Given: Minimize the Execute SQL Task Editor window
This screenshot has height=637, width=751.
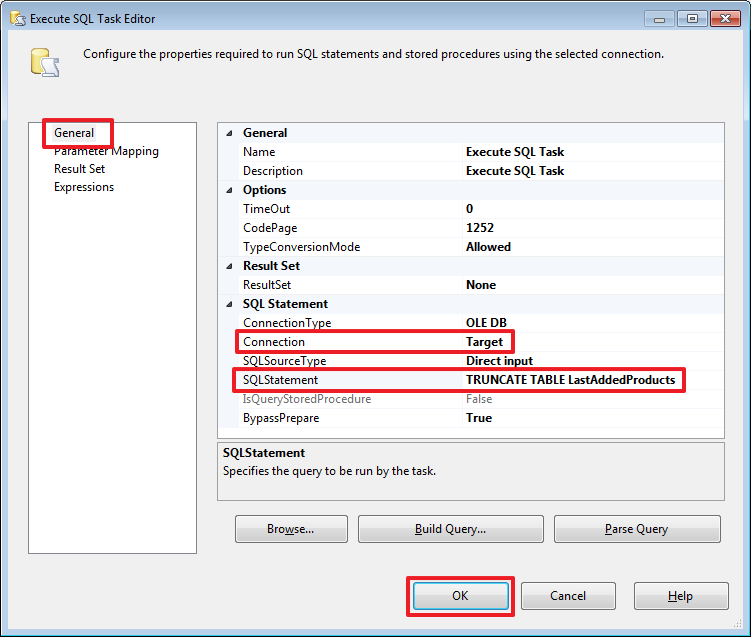Looking at the screenshot, I should 660,19.
